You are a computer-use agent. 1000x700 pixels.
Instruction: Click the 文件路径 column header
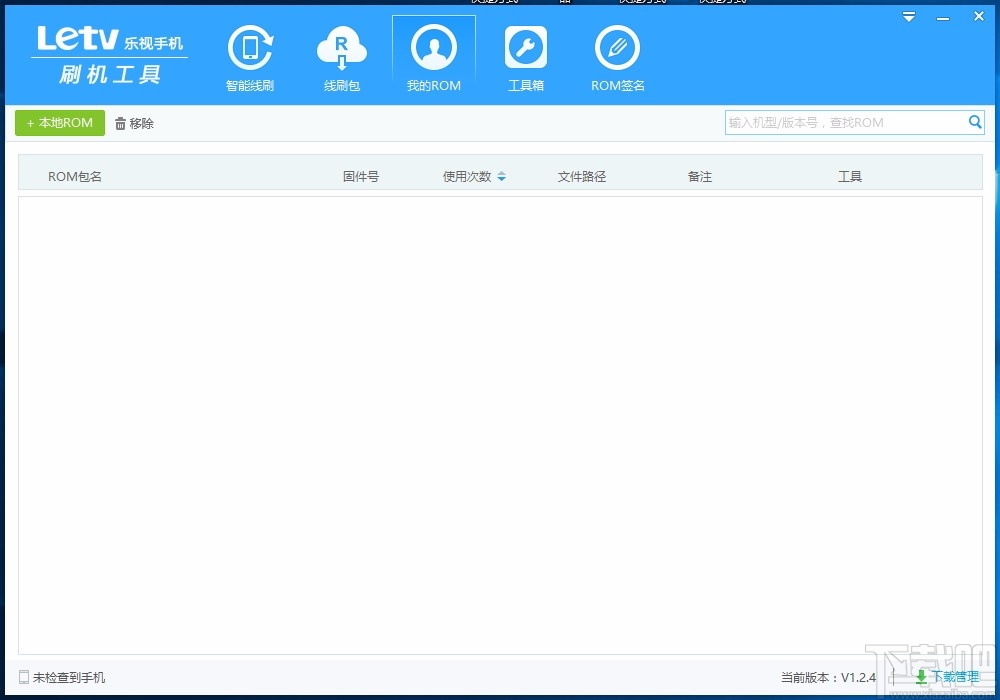tap(582, 177)
